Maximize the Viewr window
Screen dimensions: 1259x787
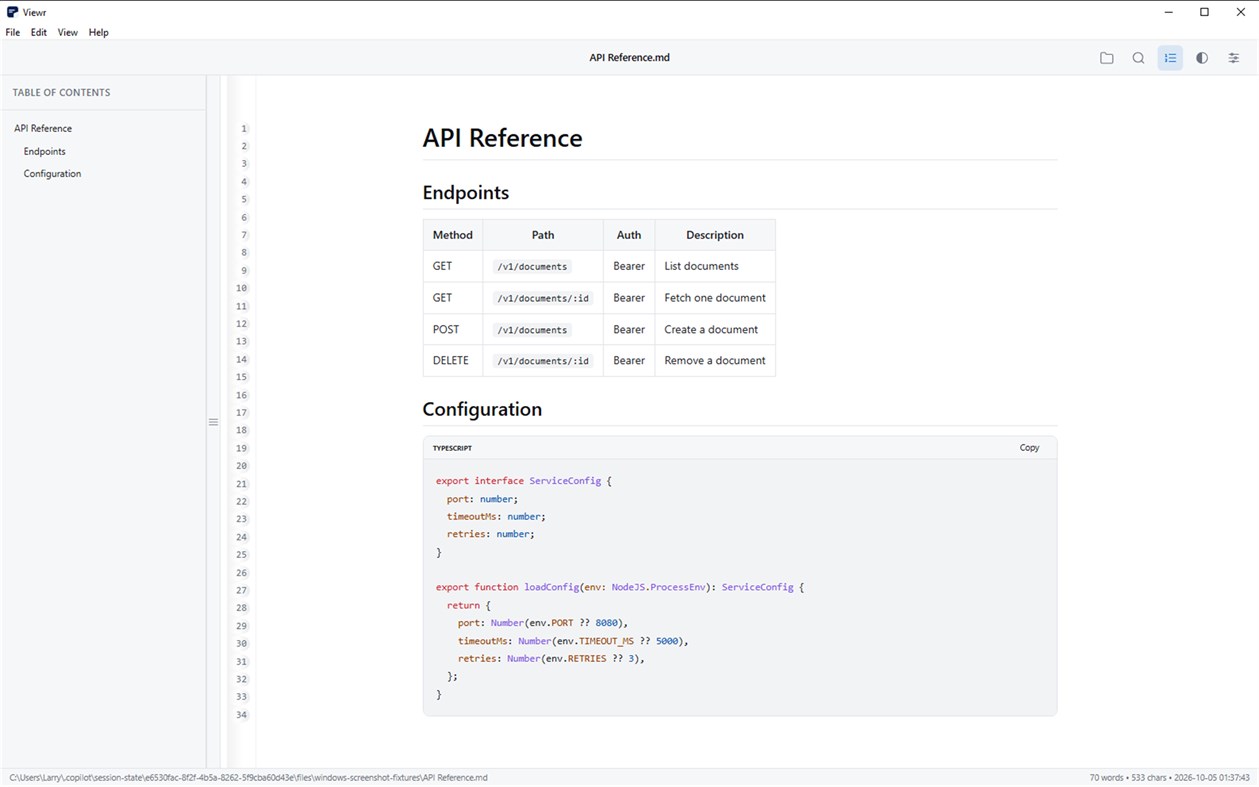(1204, 12)
